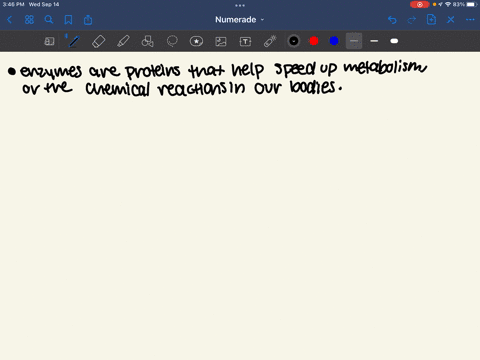Select the Highlighter tool
Viewport: 480px width, 360px height.
point(123,41)
